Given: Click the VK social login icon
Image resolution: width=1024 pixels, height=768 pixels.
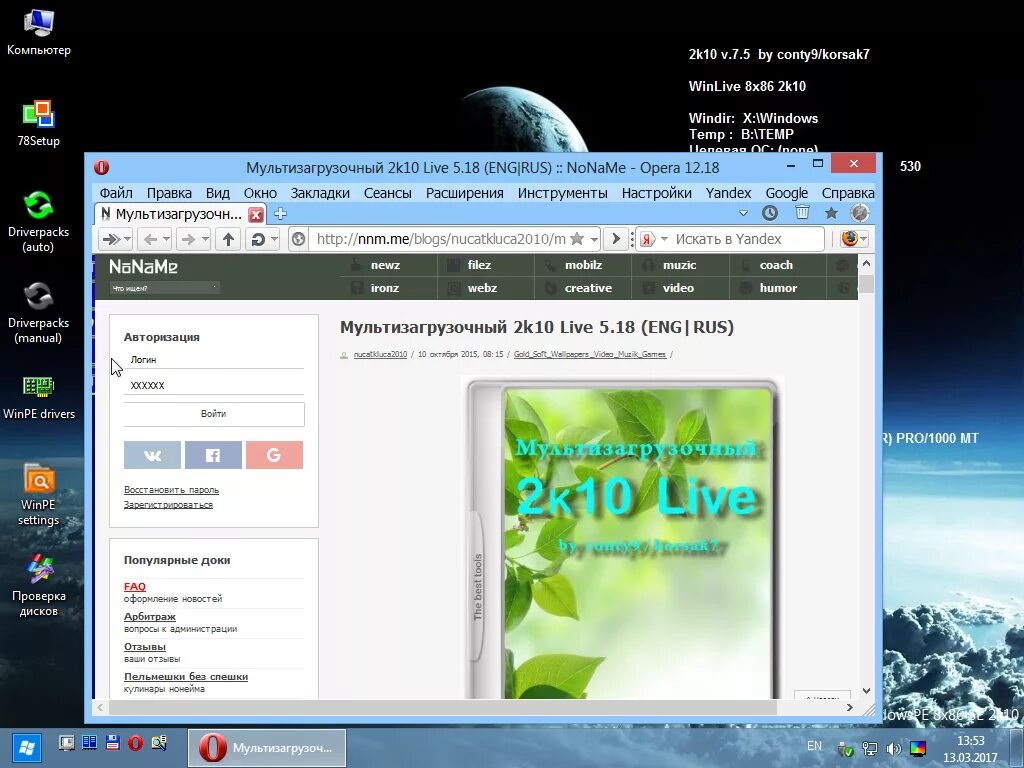Looking at the screenshot, I should [152, 455].
